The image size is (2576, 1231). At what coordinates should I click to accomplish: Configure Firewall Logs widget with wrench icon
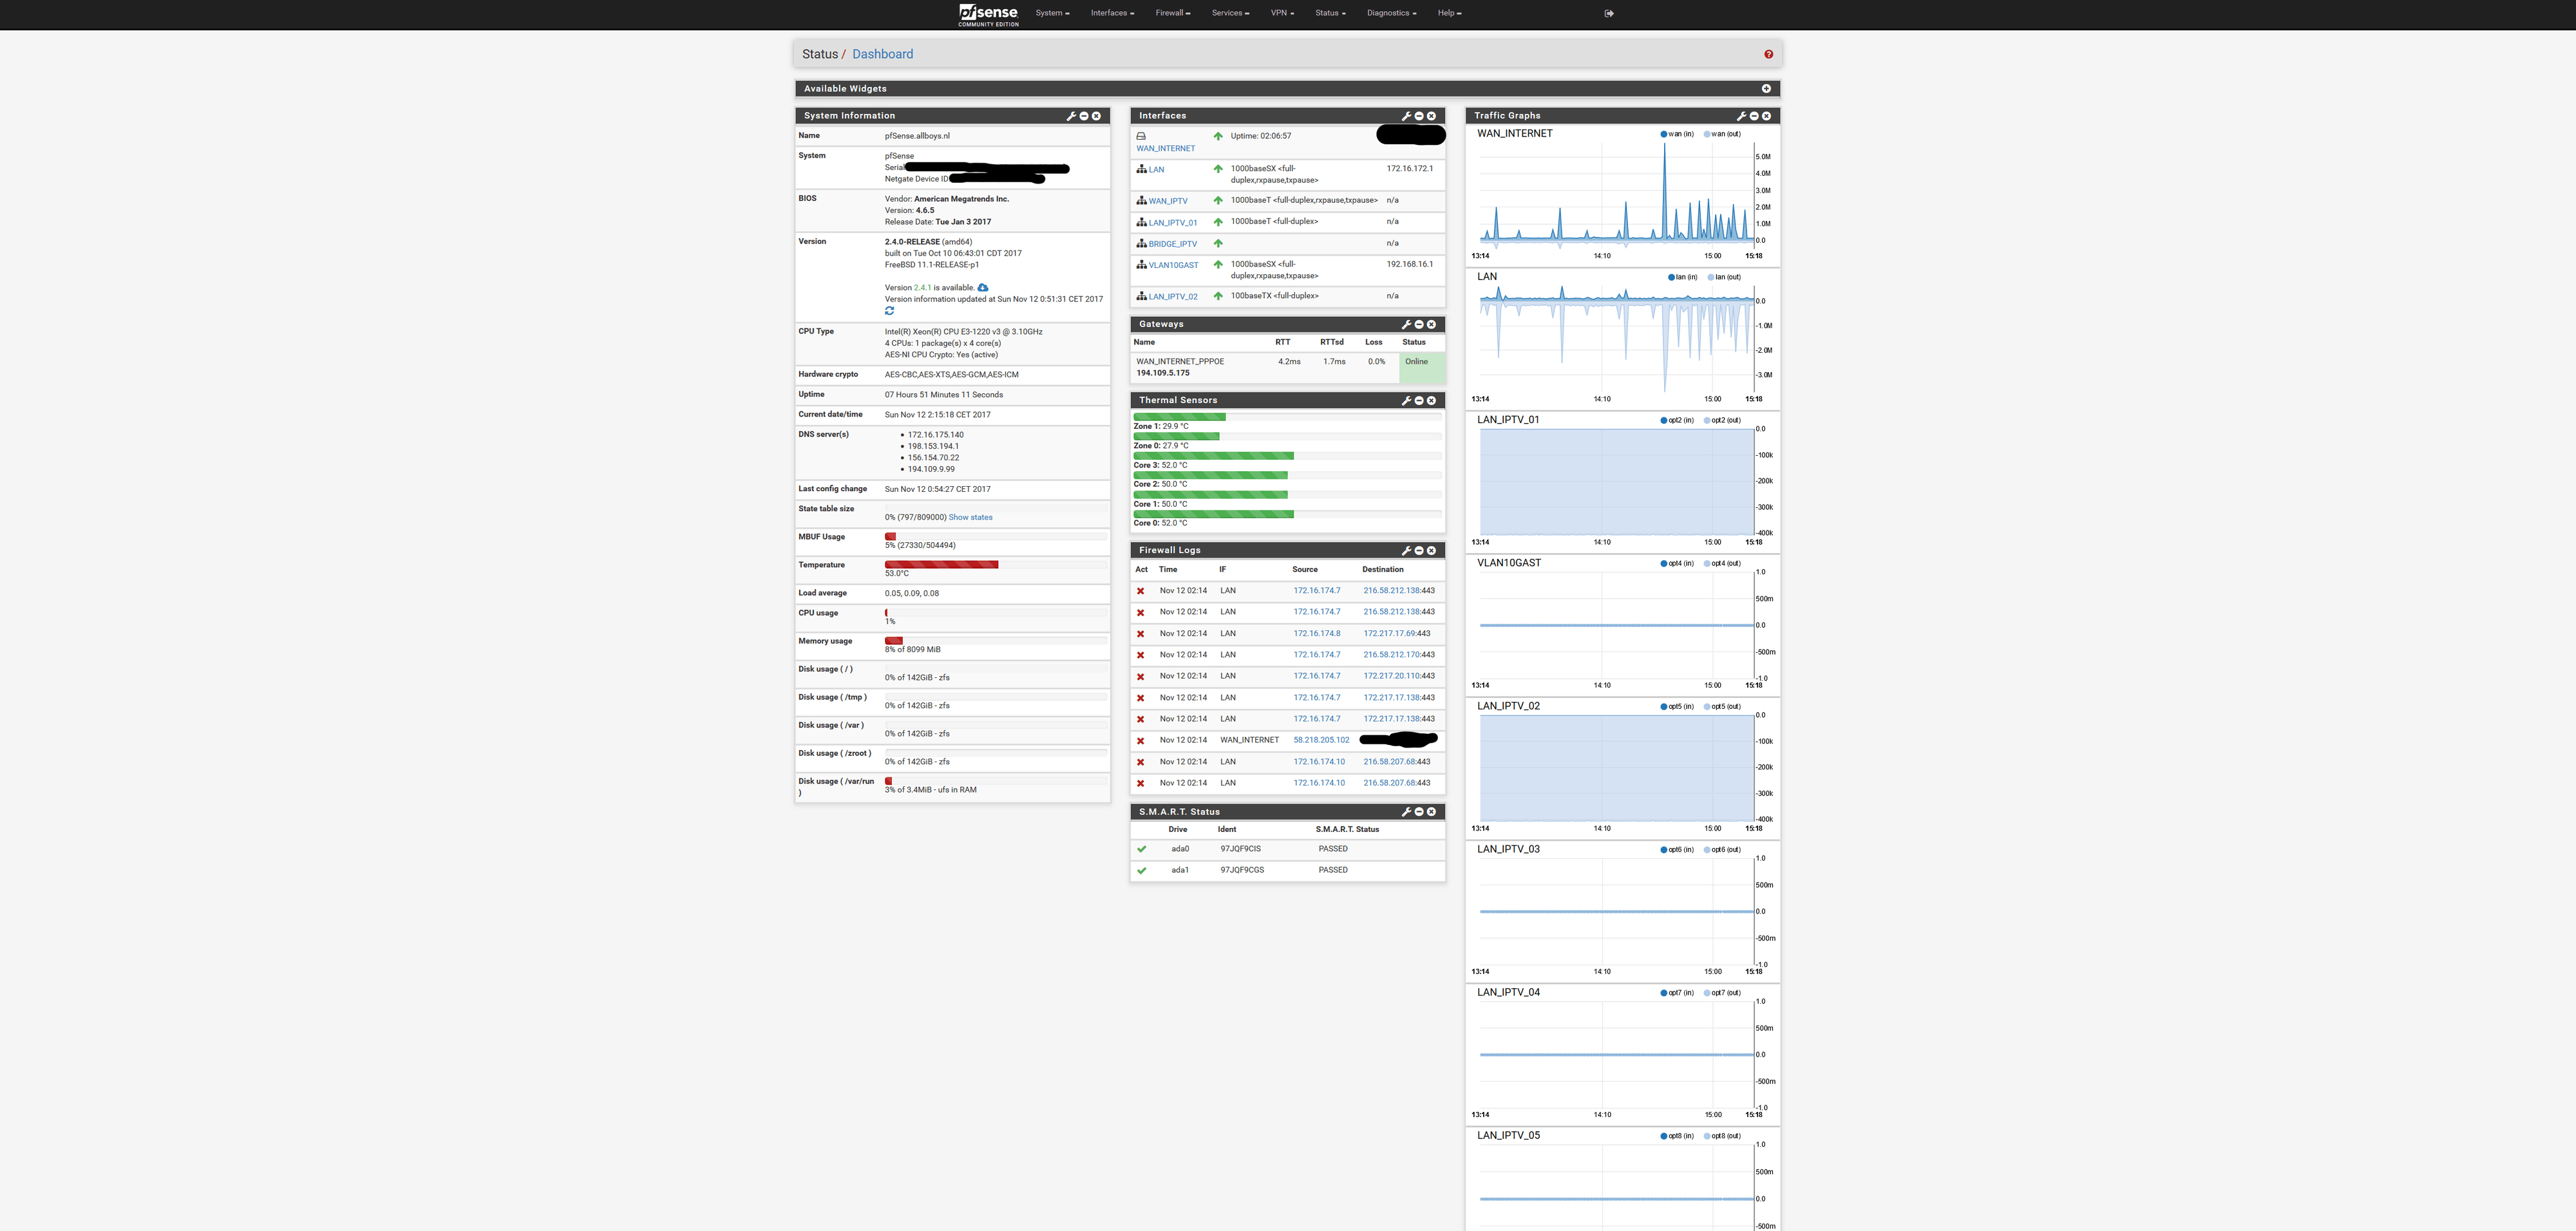tap(1406, 551)
